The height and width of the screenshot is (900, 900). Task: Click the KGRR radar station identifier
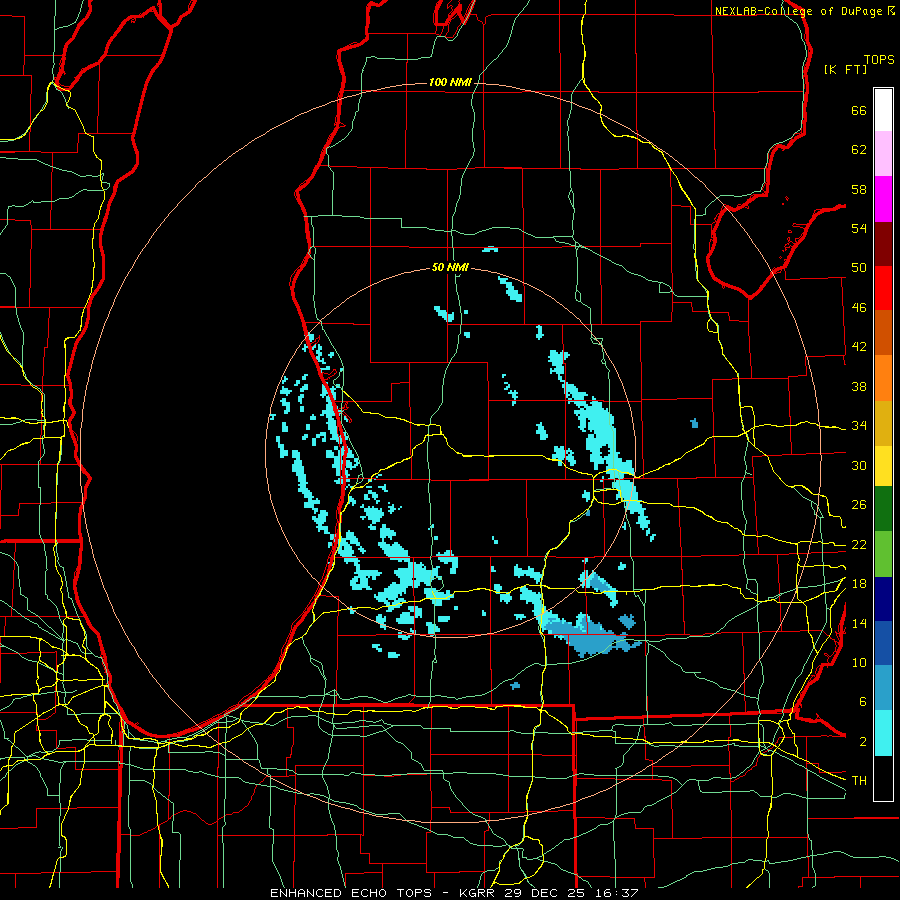[477, 893]
